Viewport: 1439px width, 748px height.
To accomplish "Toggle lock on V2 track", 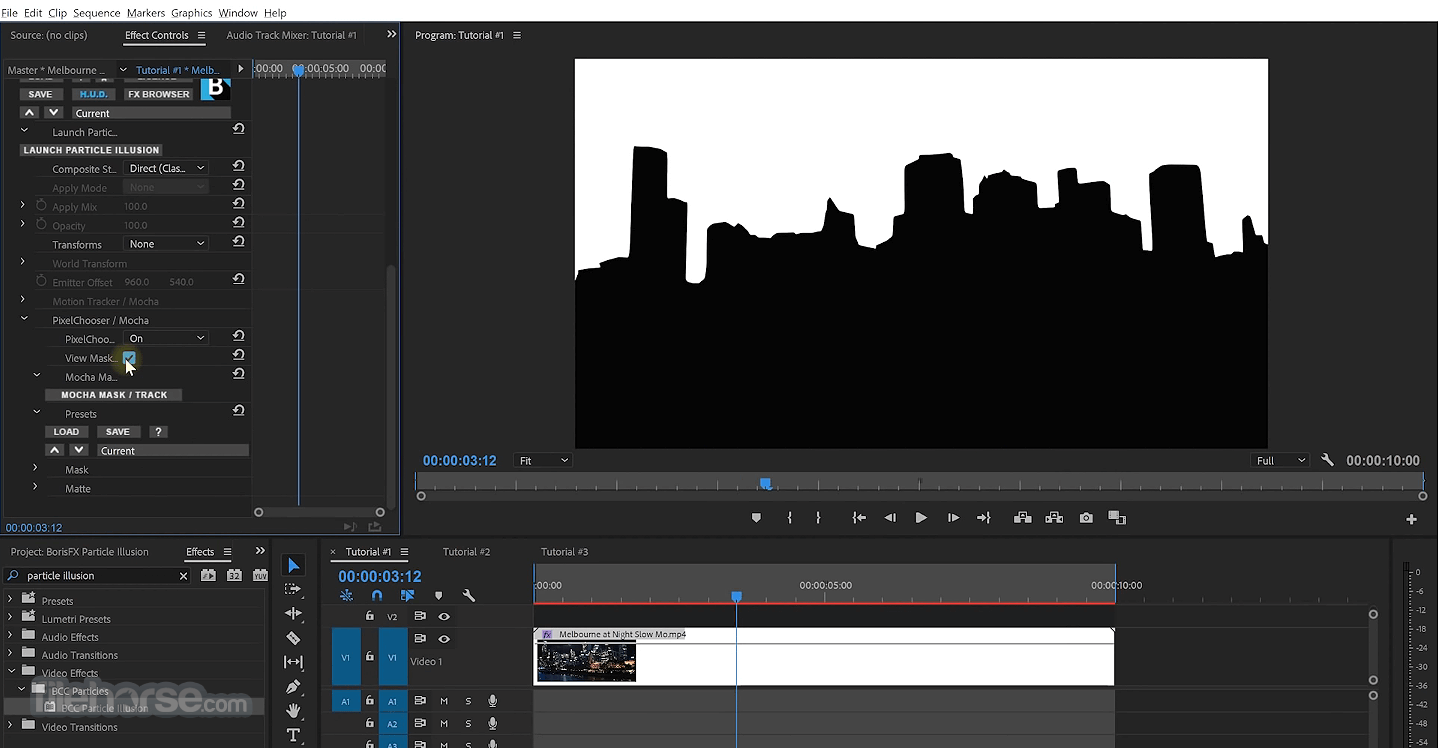I will tap(369, 617).
